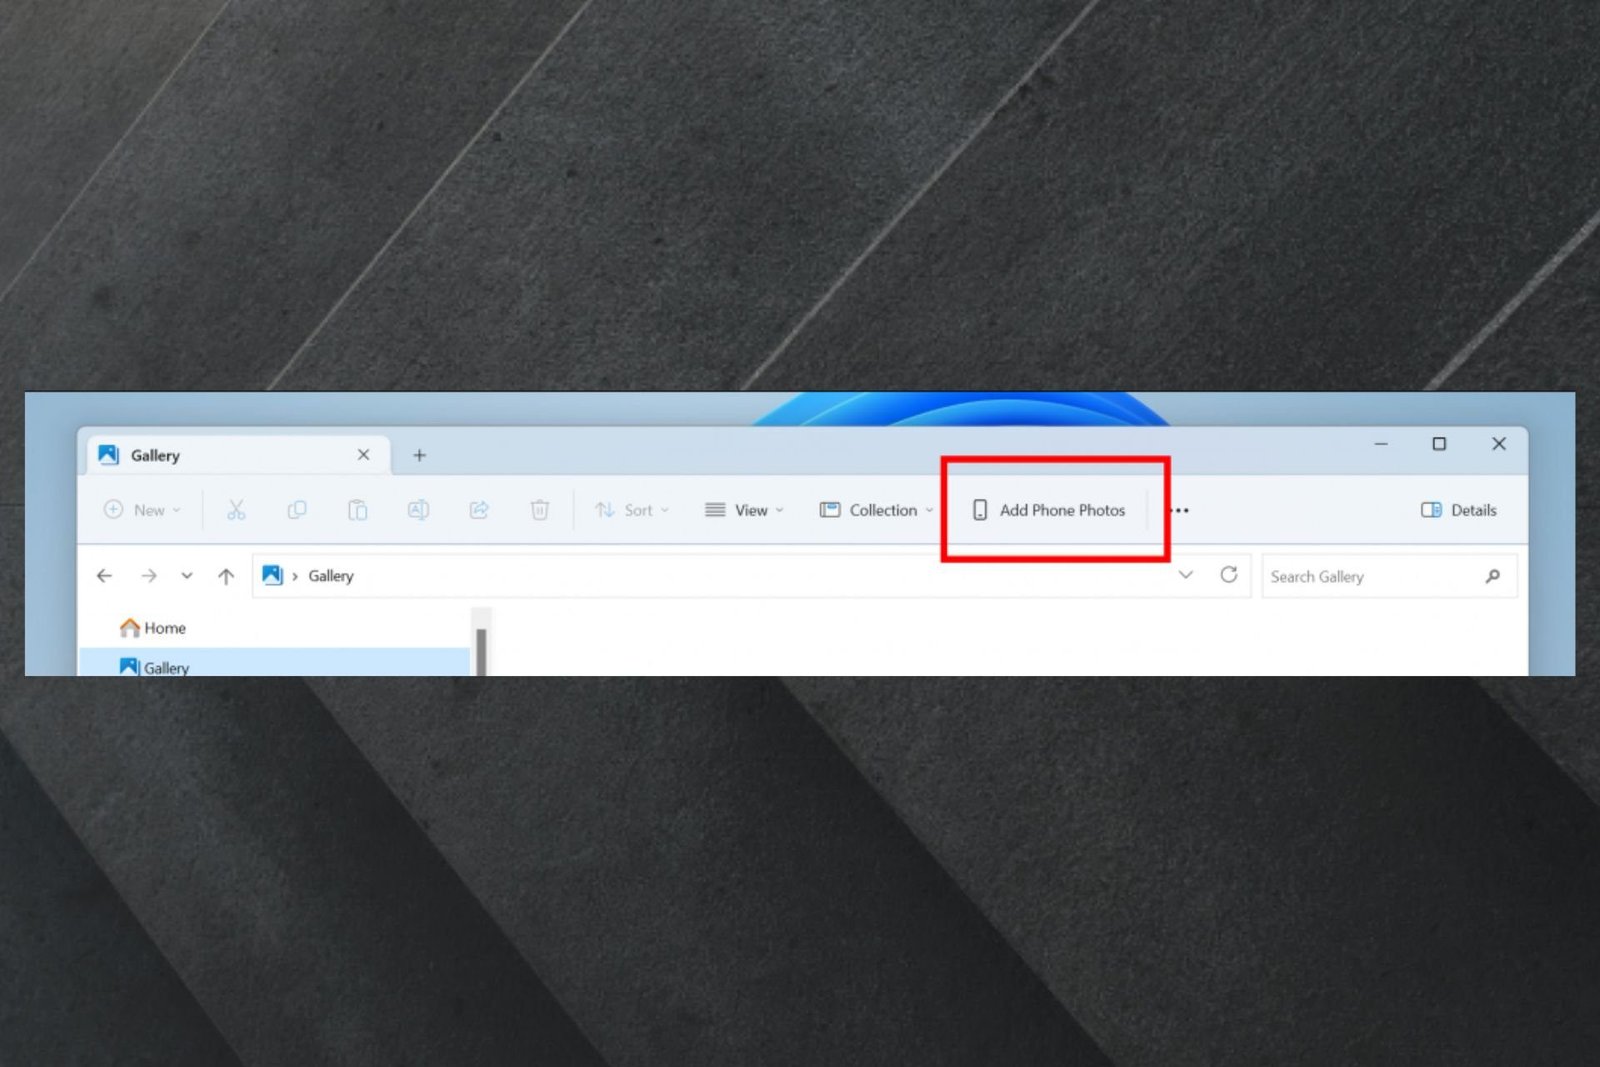The image size is (1600, 1067).
Task: Click the Gallery icon in address bar
Action: (272, 575)
